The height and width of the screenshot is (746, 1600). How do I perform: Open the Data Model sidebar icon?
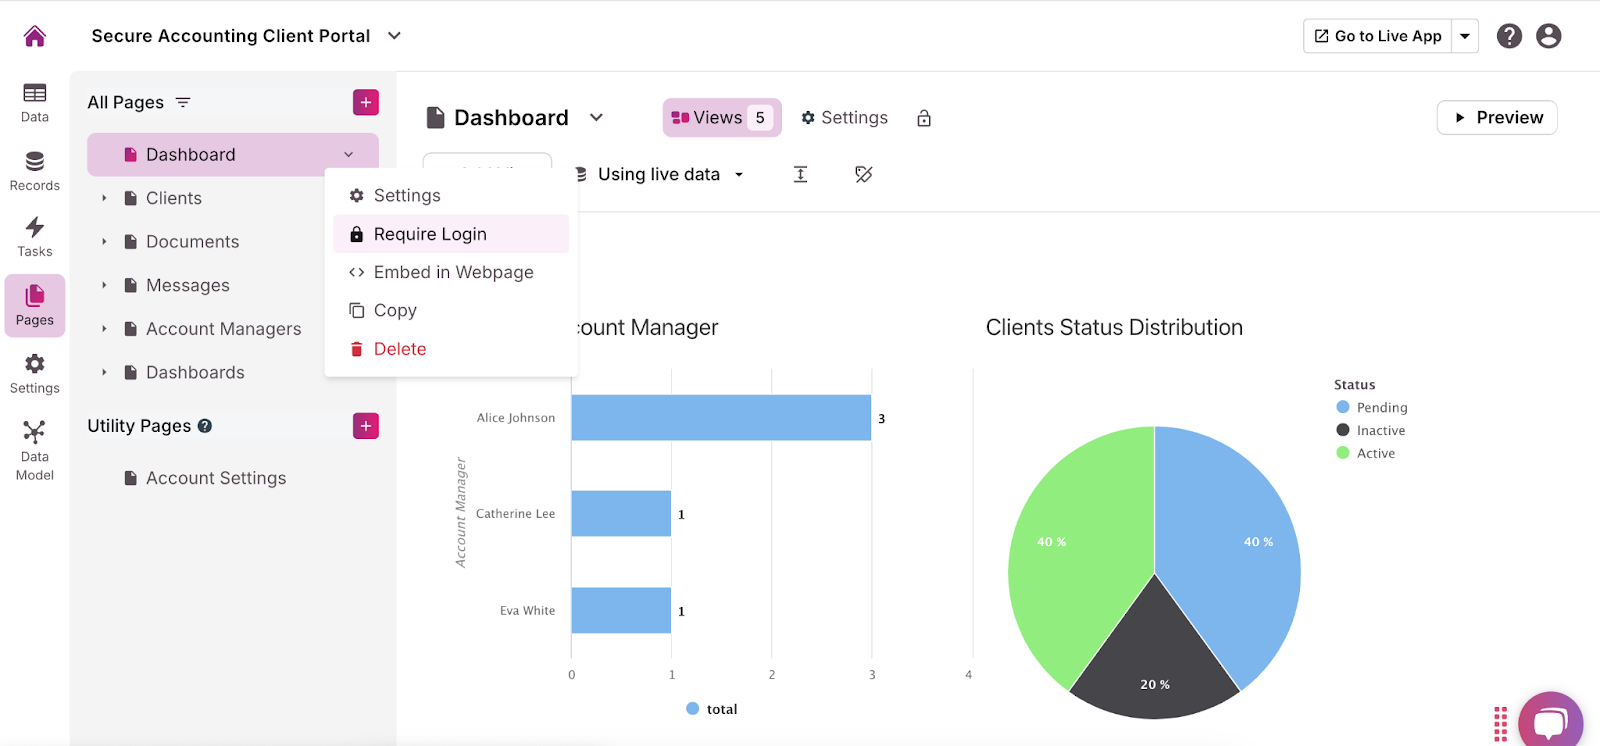35,450
